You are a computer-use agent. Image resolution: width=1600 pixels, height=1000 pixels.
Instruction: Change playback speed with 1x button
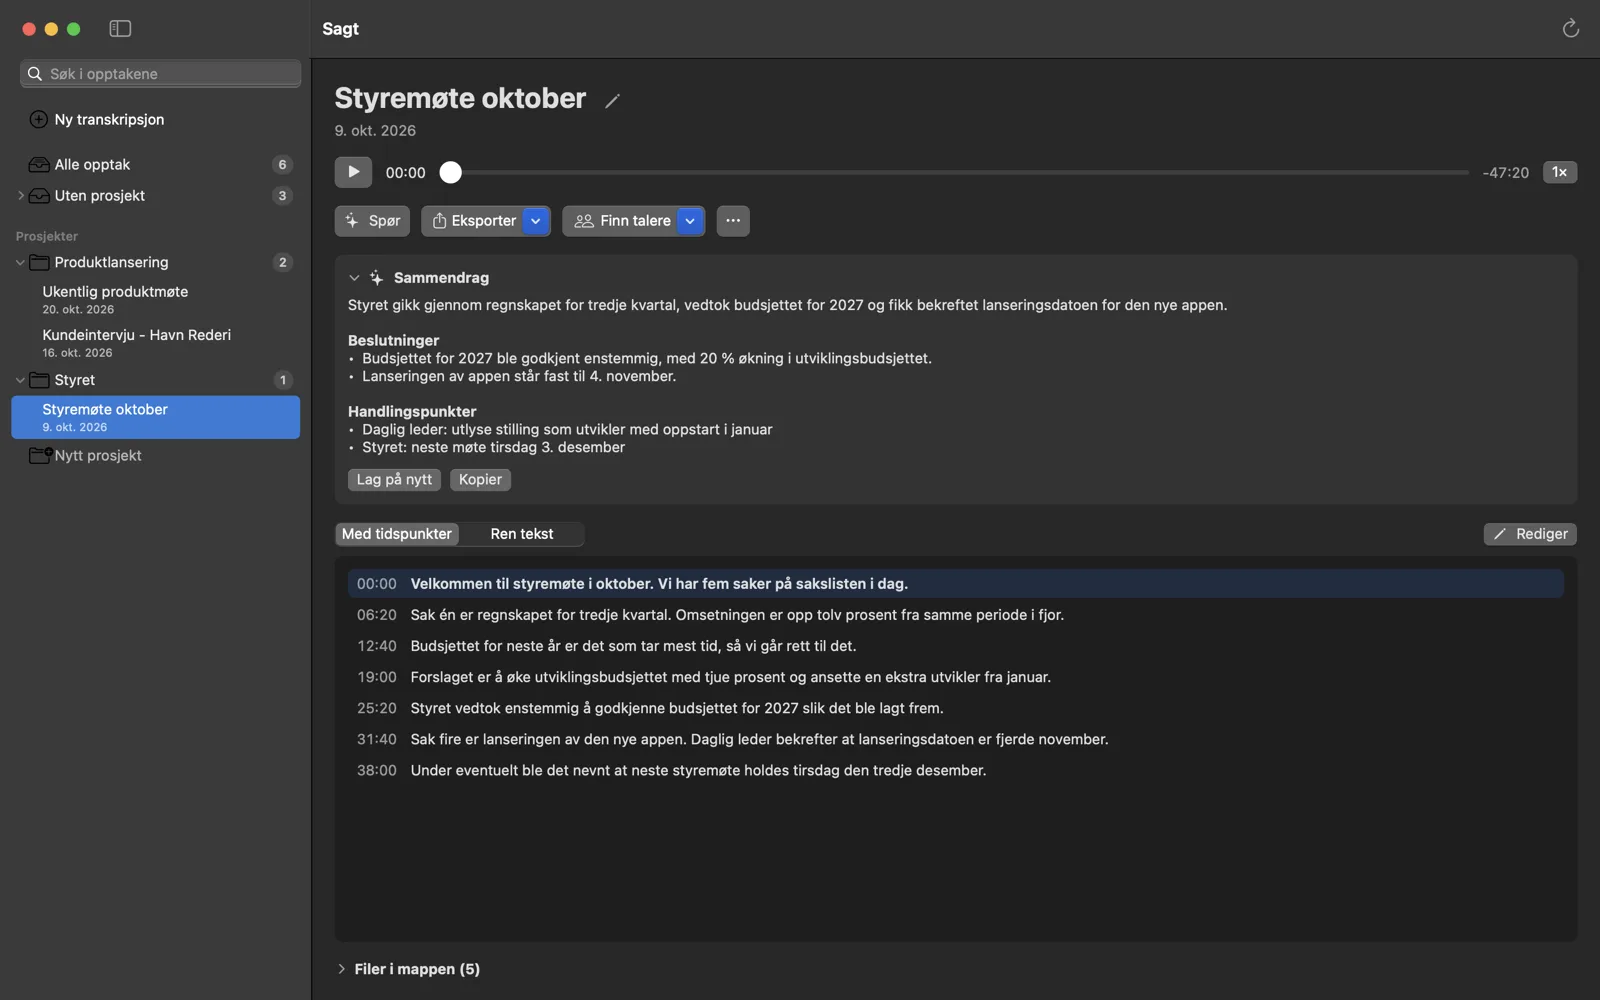point(1560,172)
